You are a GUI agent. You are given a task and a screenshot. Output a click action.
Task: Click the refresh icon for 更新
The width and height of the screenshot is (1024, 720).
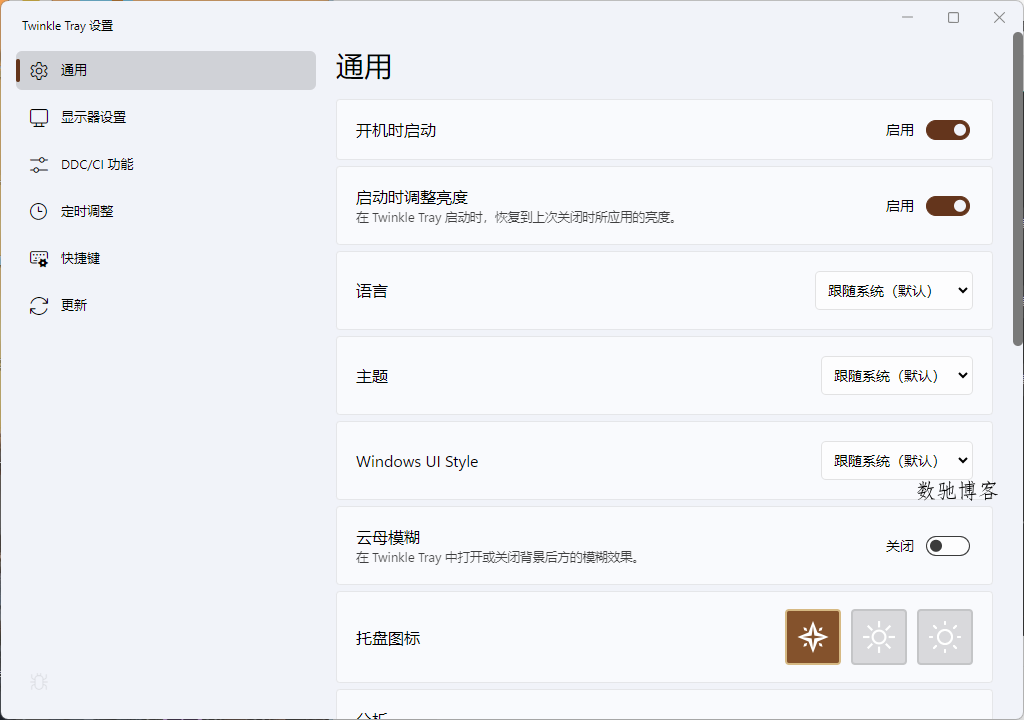tap(39, 306)
